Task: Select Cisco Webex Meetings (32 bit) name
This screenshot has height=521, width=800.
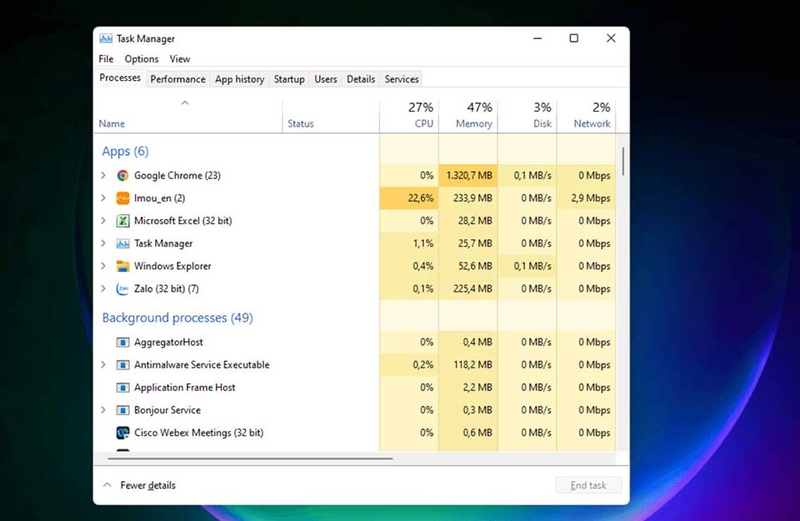Action: coord(199,433)
